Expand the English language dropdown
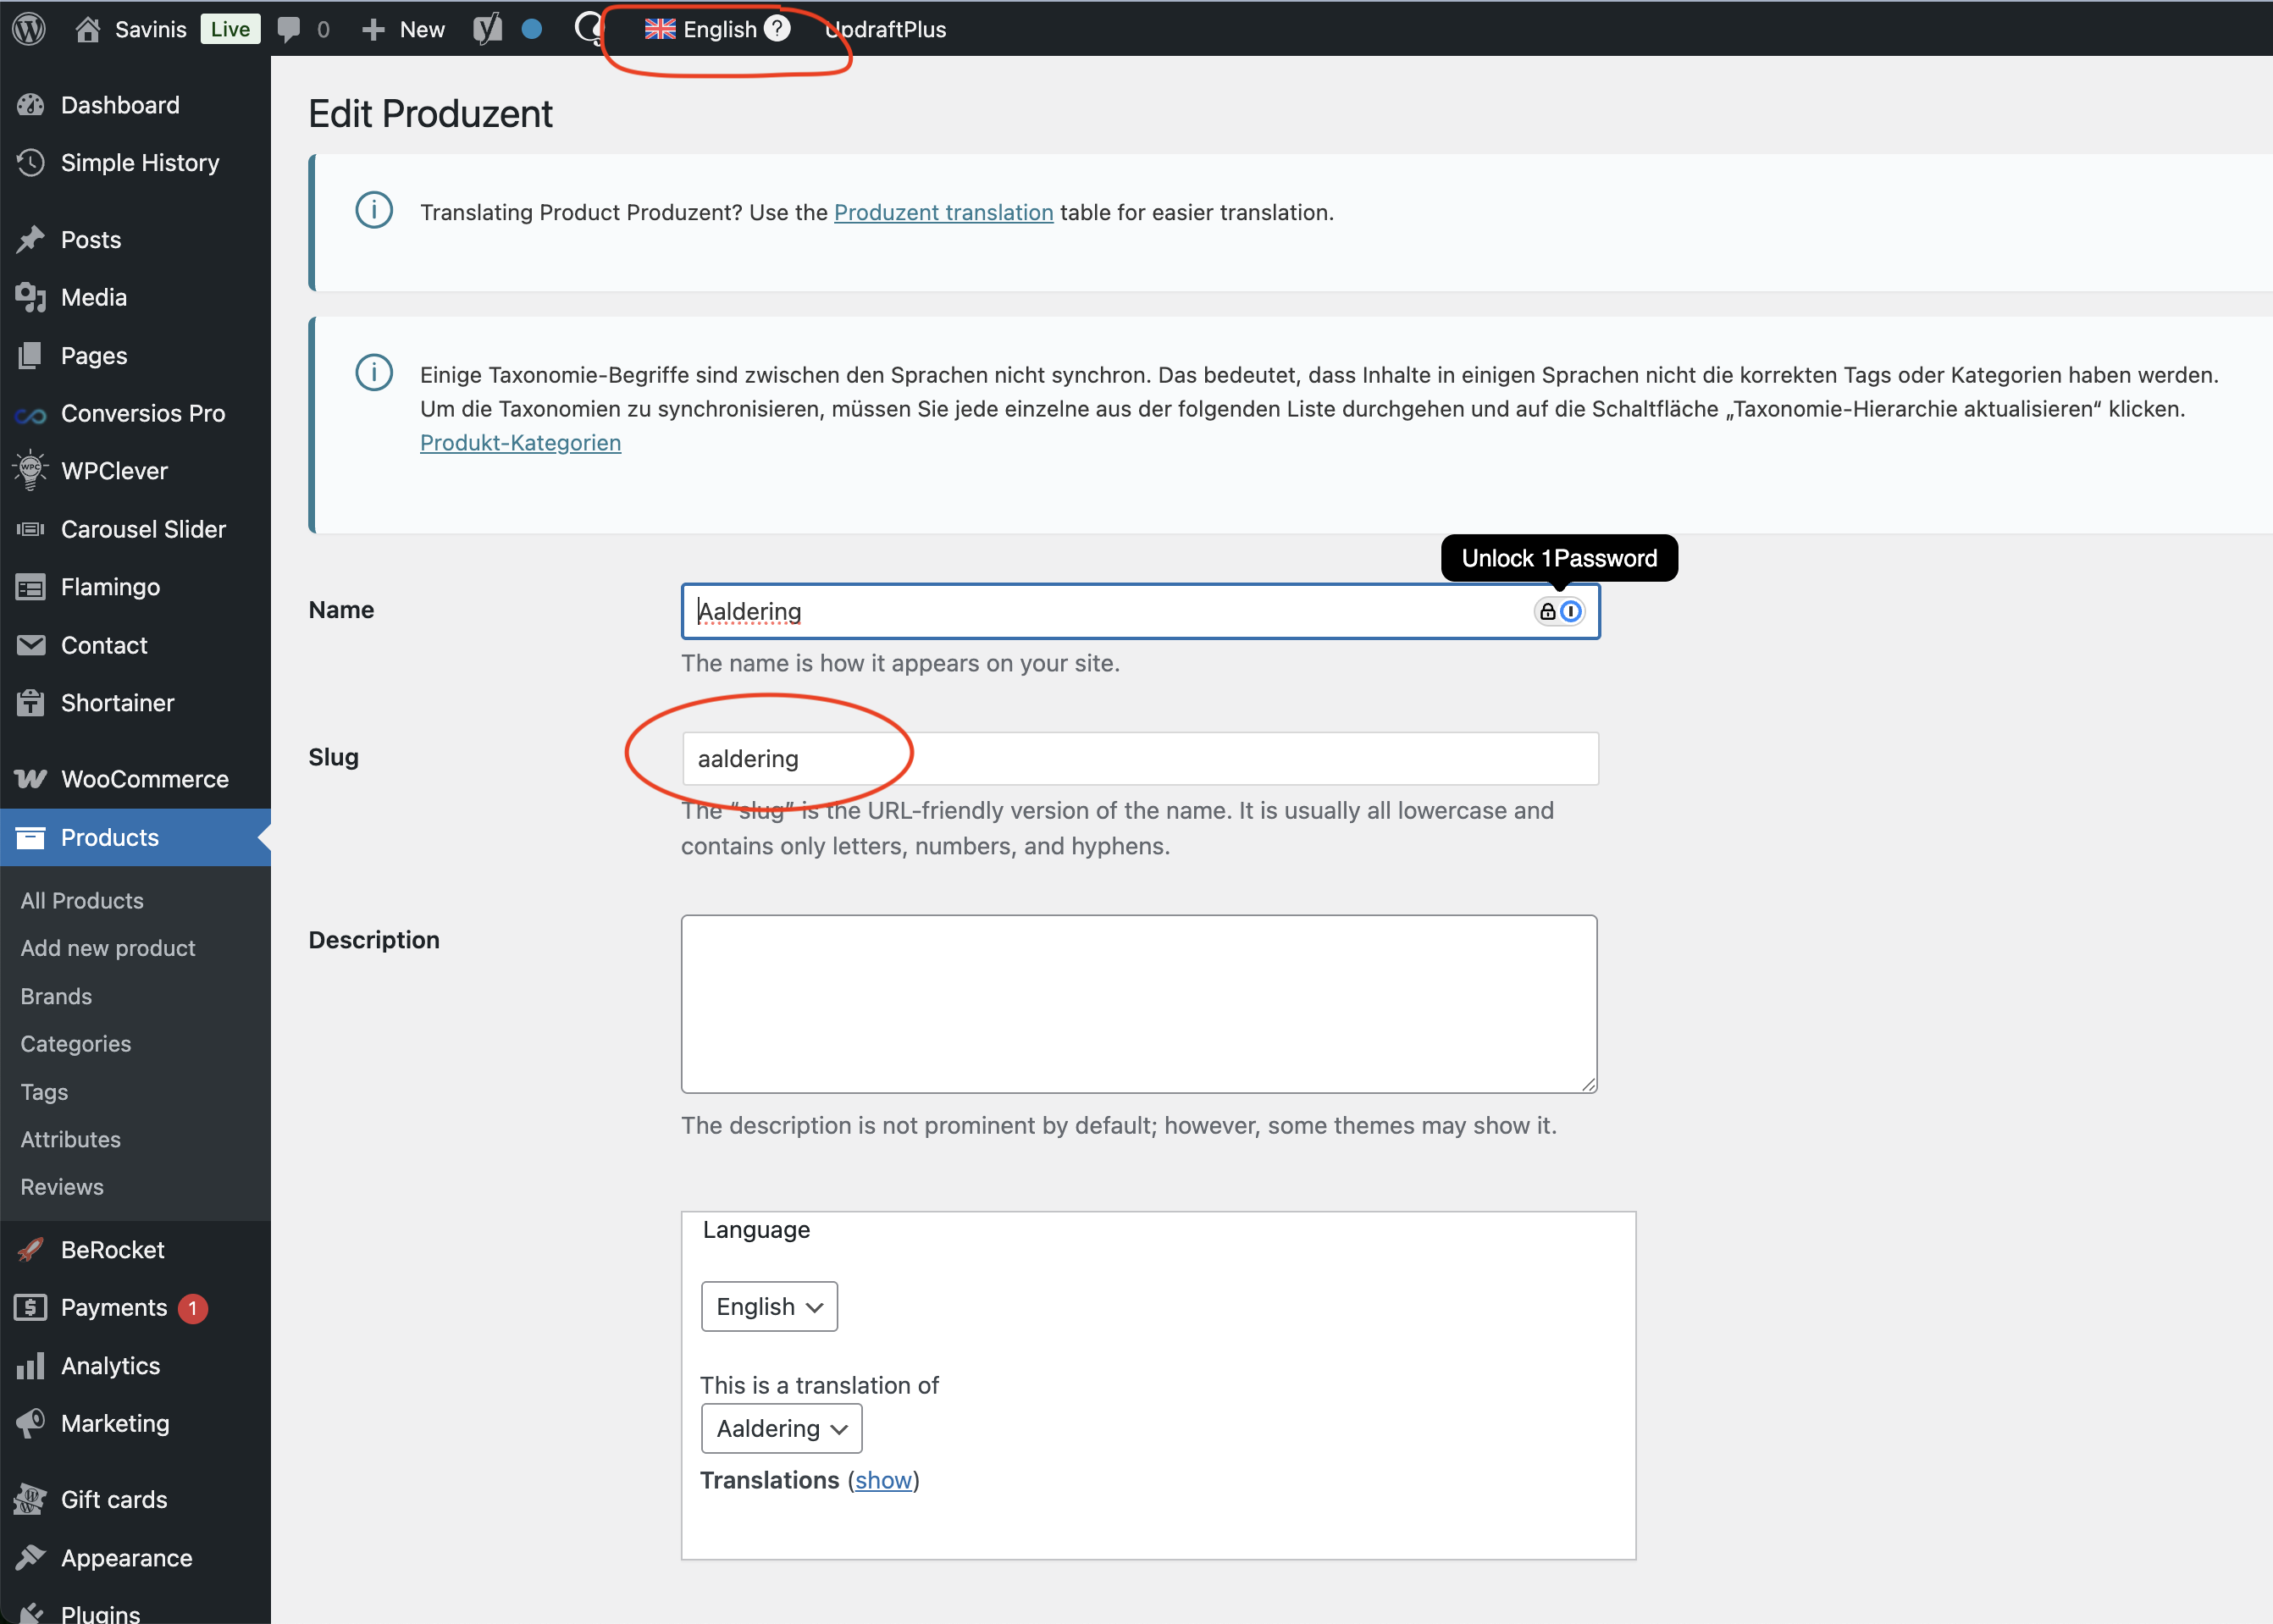 pyautogui.click(x=769, y=1306)
